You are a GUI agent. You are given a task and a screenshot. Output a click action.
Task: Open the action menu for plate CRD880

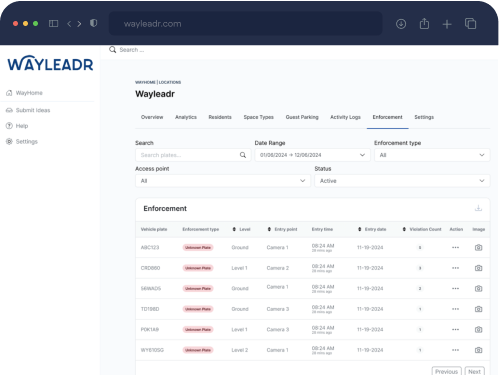(455, 268)
